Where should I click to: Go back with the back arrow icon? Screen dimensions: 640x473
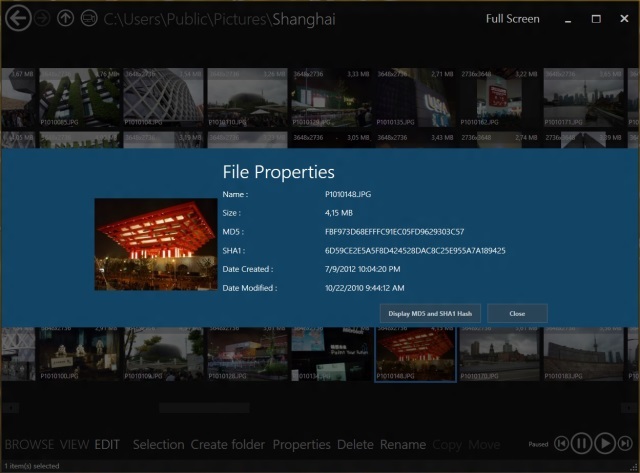[18, 18]
